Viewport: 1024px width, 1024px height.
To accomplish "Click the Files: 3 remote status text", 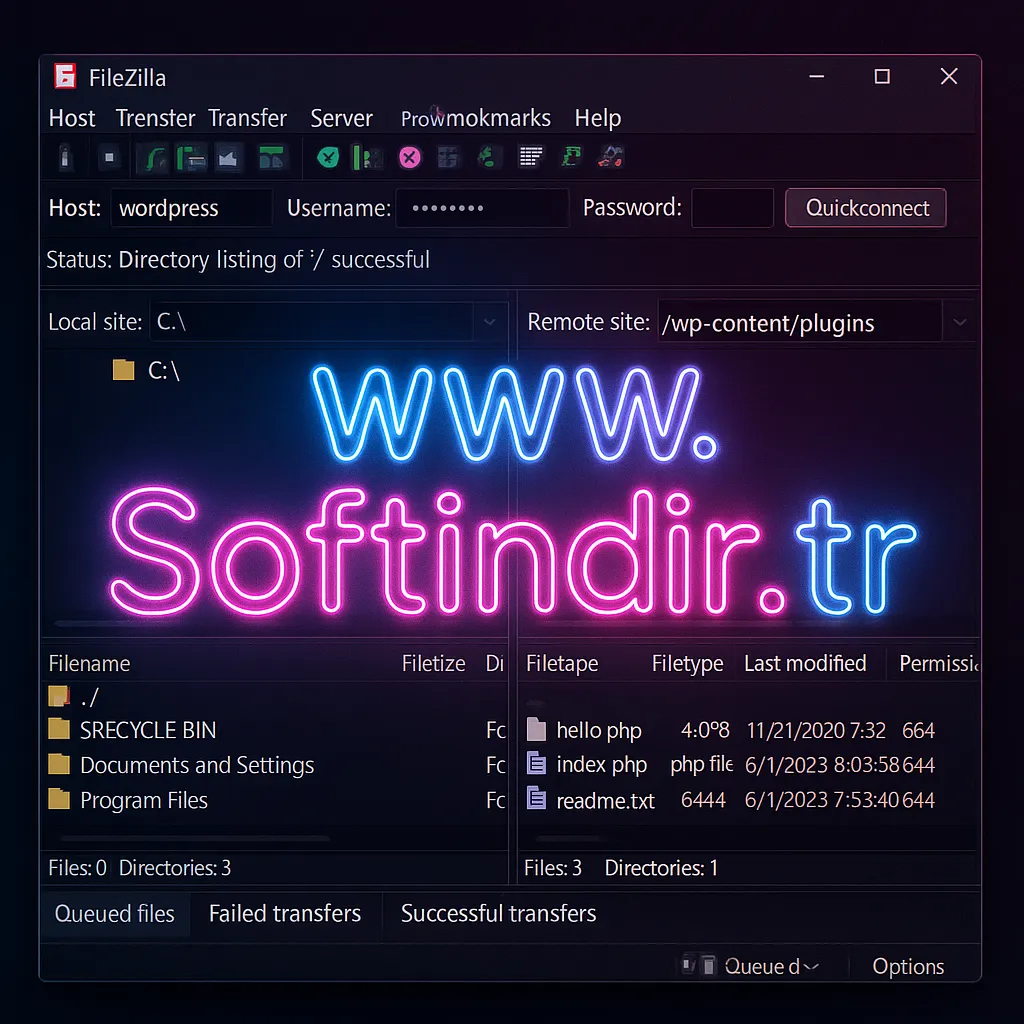I will (x=552, y=867).
